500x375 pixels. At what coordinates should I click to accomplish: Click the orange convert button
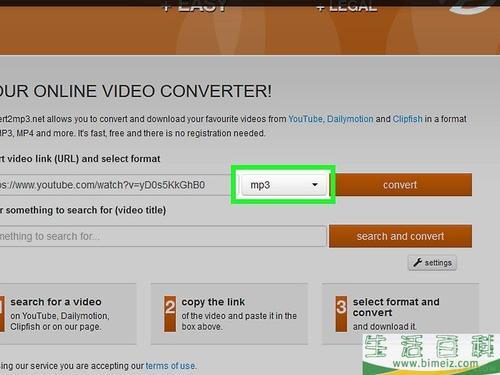click(403, 184)
